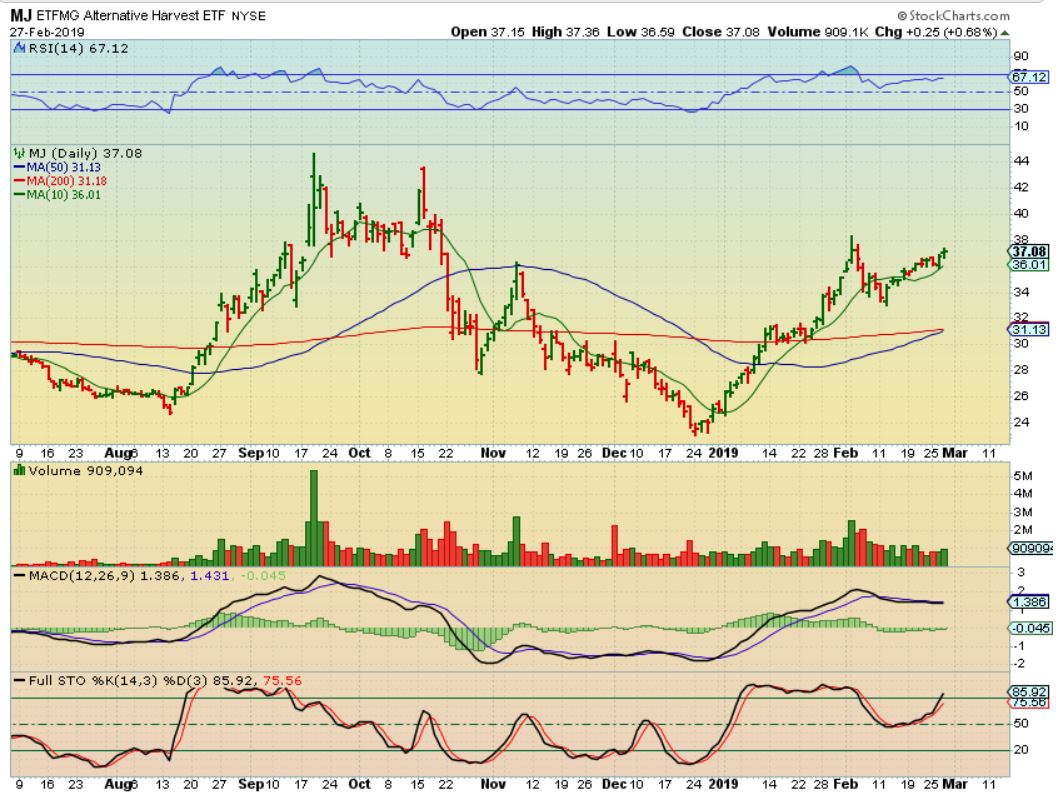
Task: Select the MA(10) 36.01 legend text
Action: point(63,195)
